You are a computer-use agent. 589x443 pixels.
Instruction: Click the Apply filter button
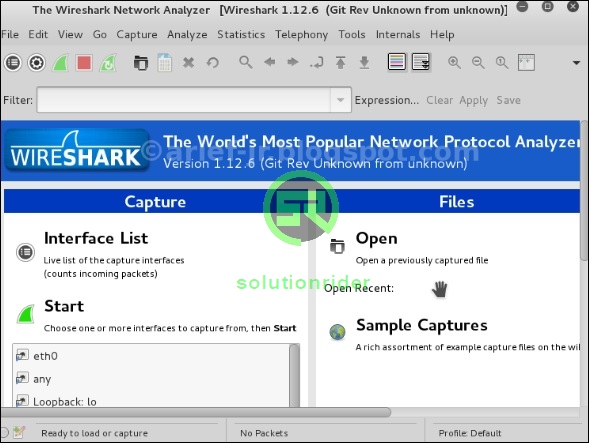[x=473, y=100]
